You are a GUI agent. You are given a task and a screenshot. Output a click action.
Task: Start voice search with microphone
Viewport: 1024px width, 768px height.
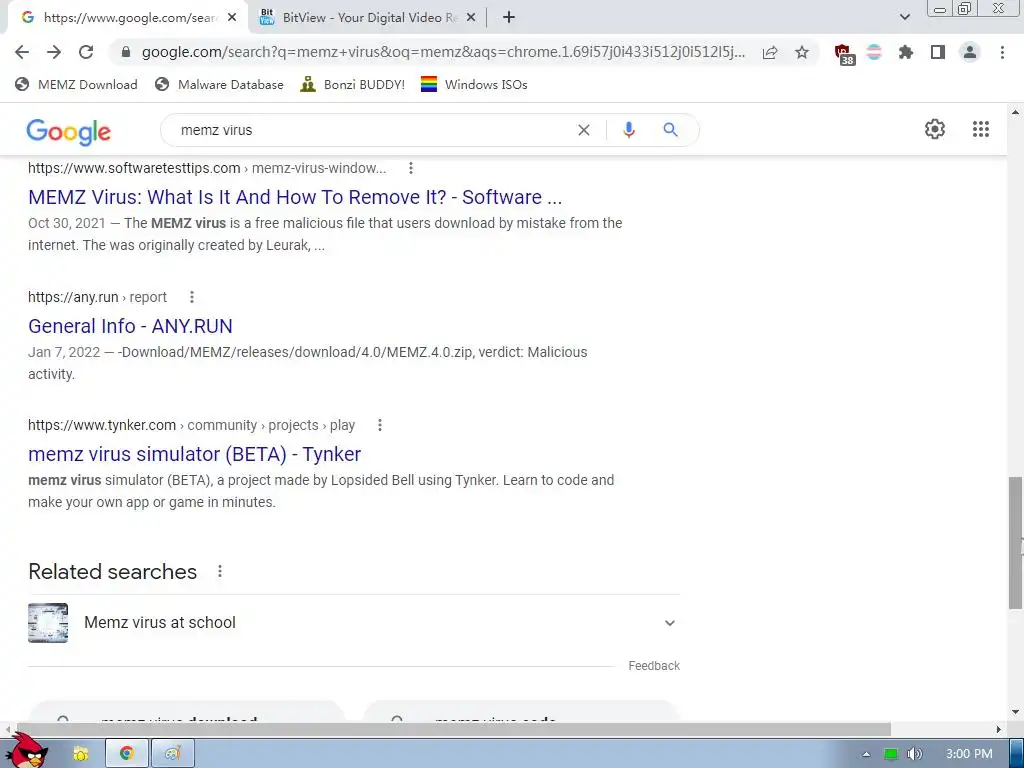[x=628, y=130]
